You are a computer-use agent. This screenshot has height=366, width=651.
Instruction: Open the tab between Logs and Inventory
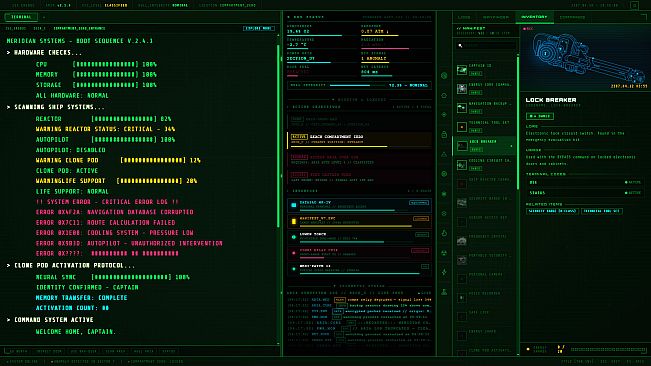tap(496, 17)
